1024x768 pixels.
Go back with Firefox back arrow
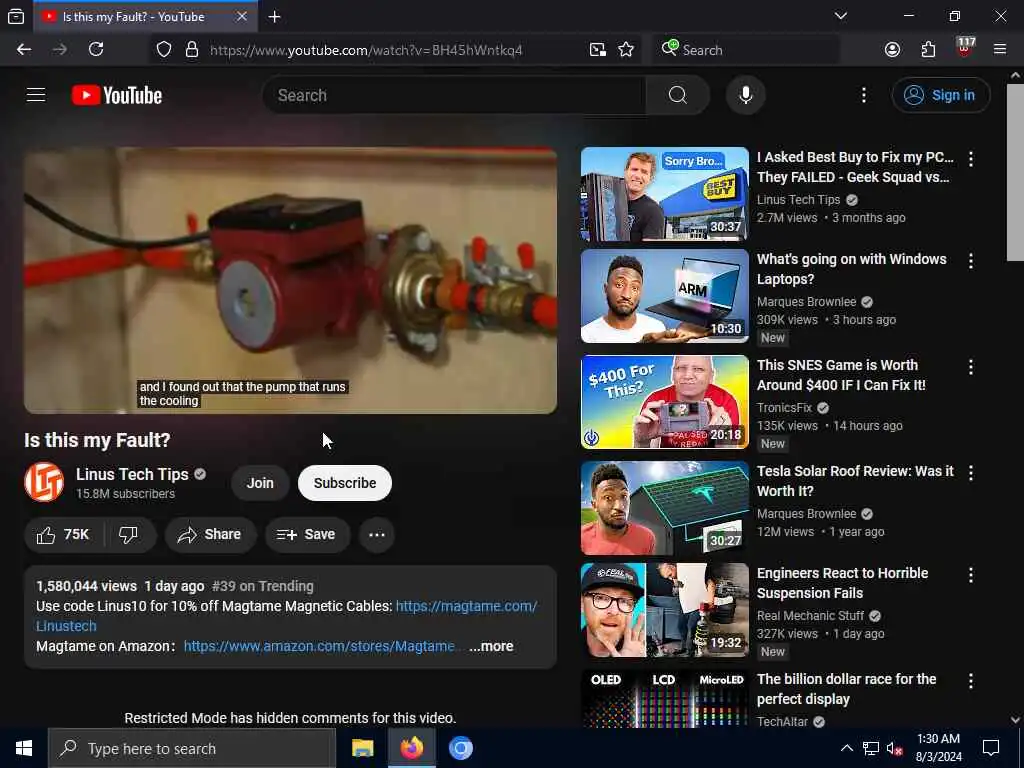24,50
